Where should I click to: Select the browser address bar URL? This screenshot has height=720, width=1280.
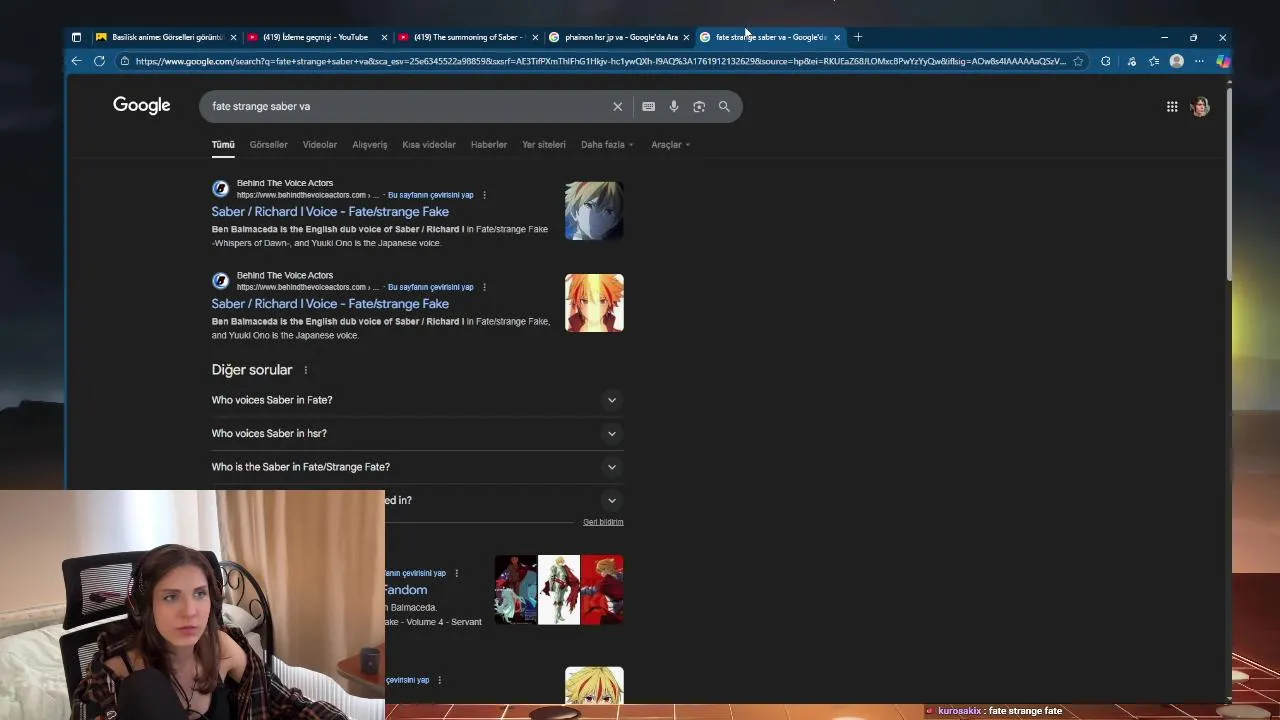click(600, 61)
